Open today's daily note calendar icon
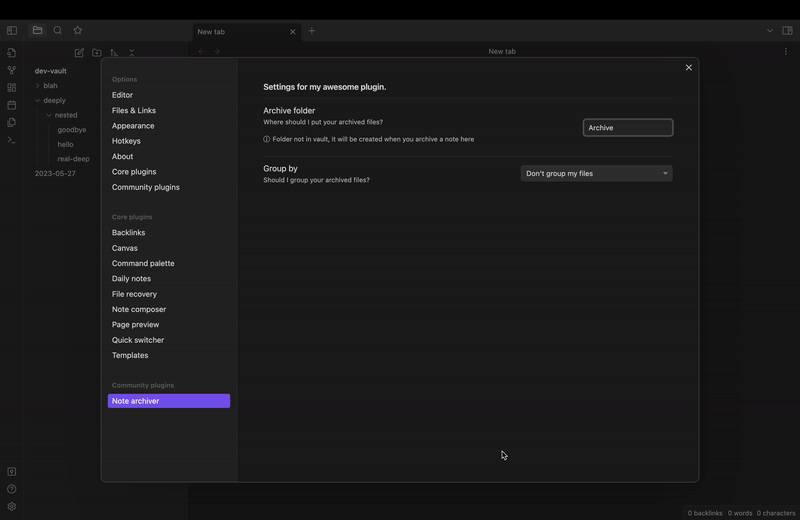Viewport: 800px width, 520px height. point(12,105)
